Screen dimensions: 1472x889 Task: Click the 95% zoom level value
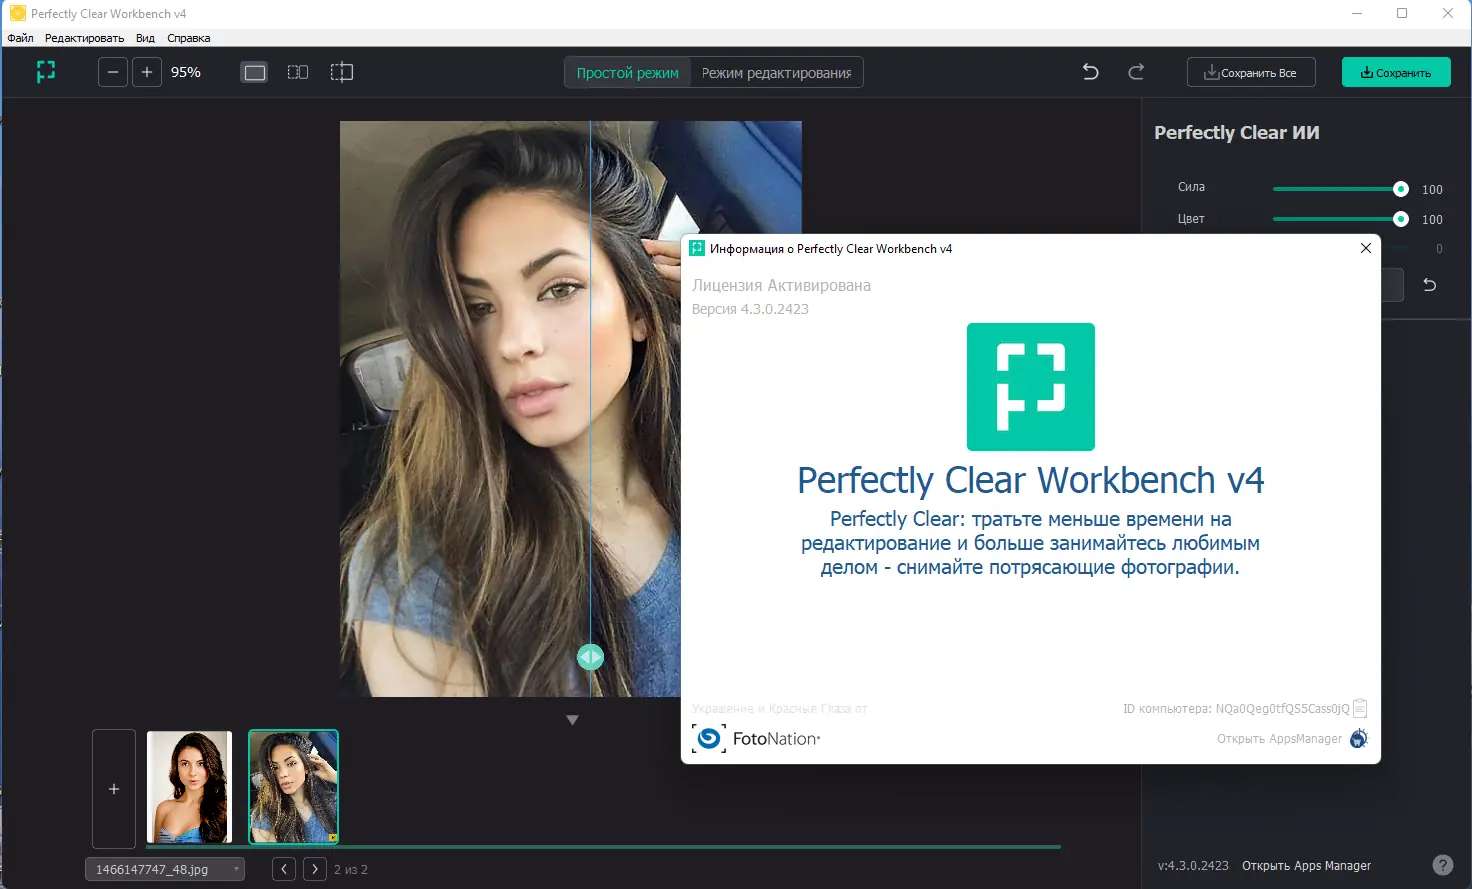click(x=186, y=72)
